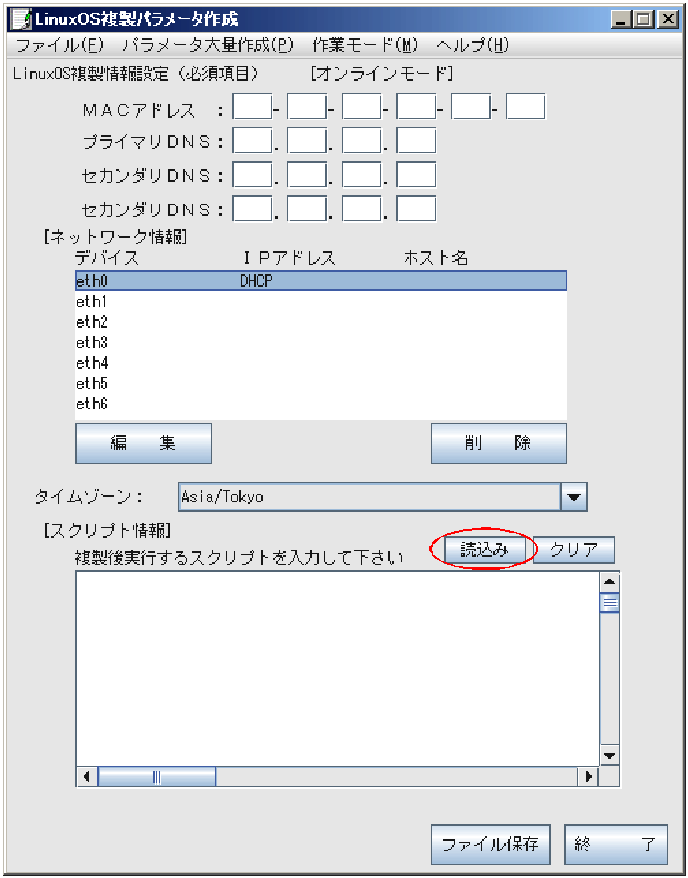Click the last MAC address field

pyautogui.click(x=526, y=107)
